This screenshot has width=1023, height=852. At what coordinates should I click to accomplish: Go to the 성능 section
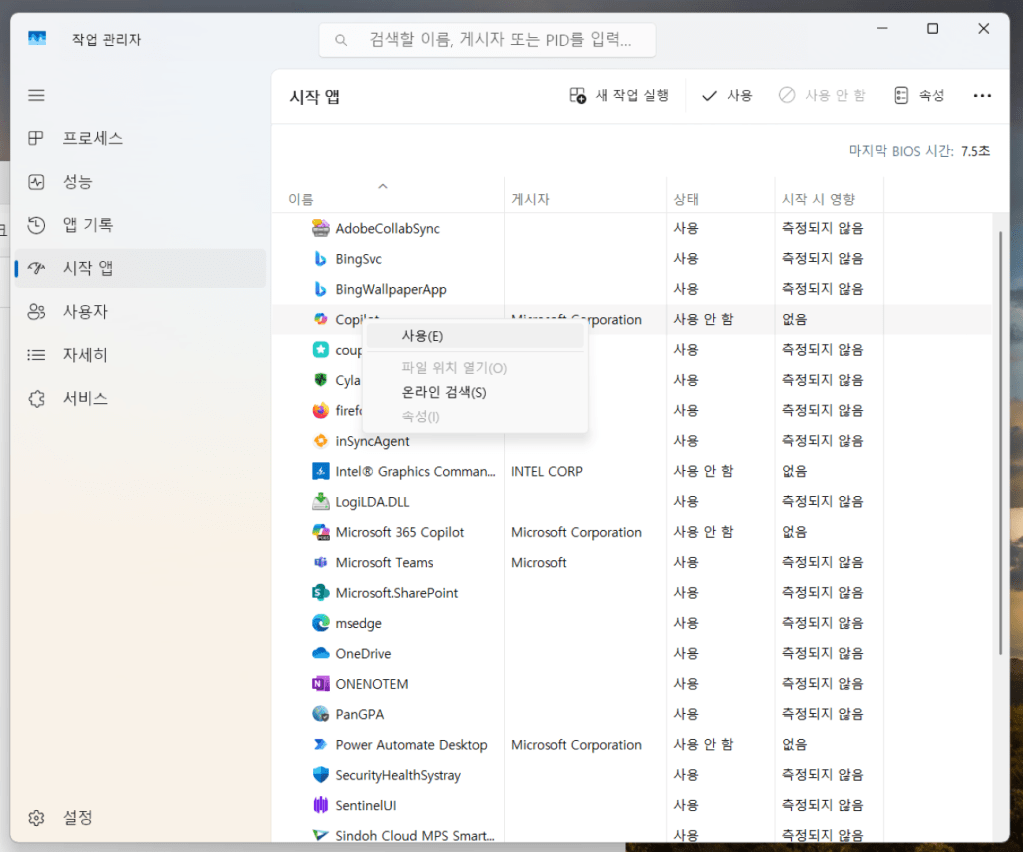tap(78, 182)
